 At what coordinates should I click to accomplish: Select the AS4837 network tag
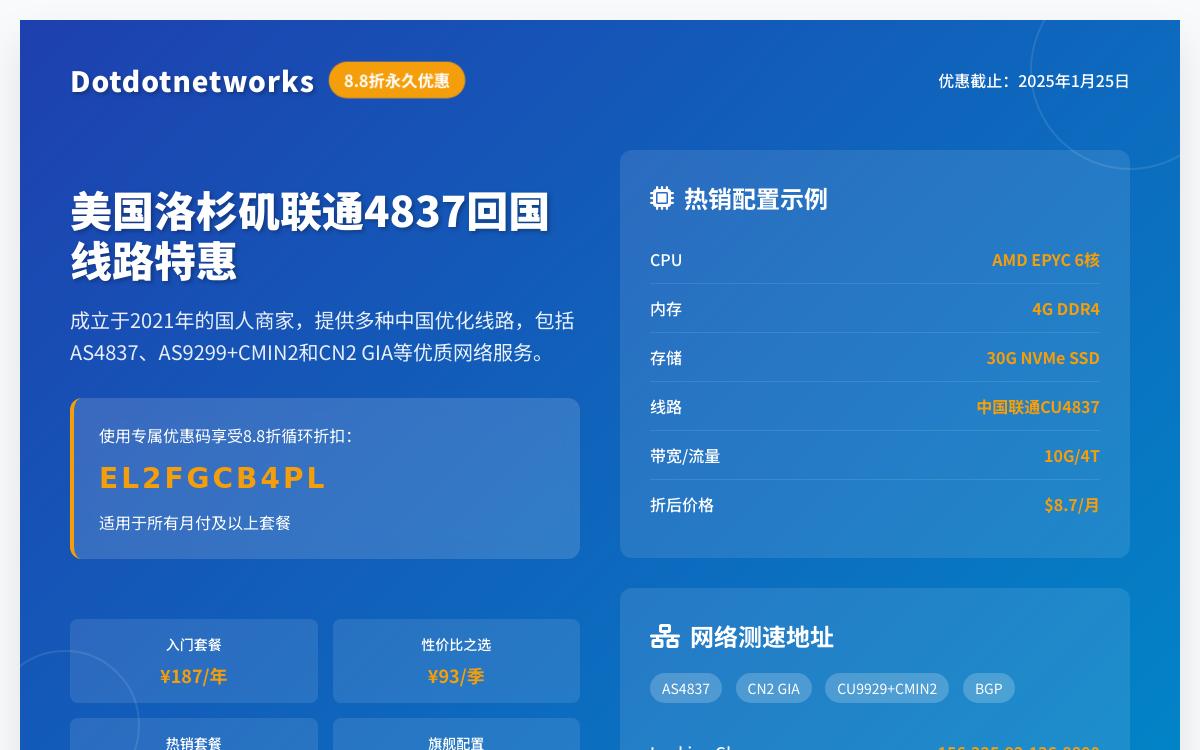[x=686, y=688]
